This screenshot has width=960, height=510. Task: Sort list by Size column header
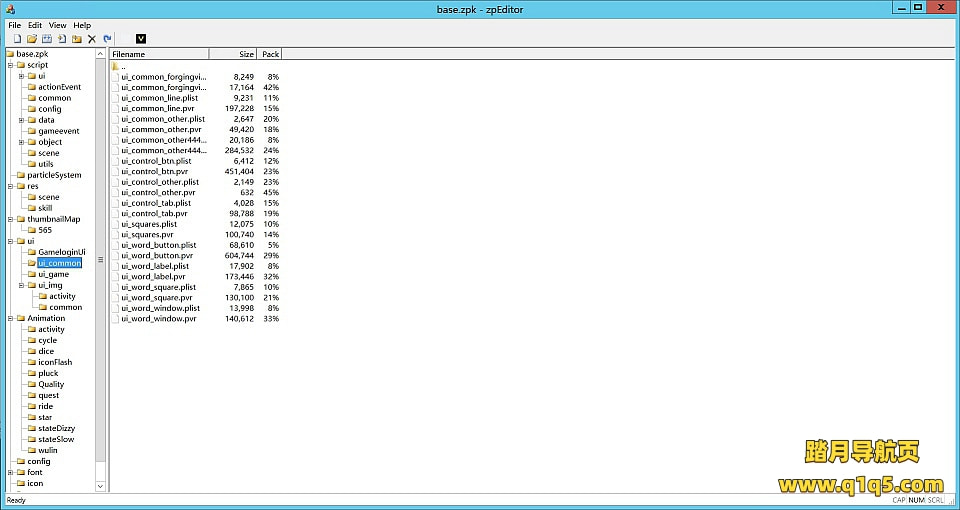coord(233,54)
